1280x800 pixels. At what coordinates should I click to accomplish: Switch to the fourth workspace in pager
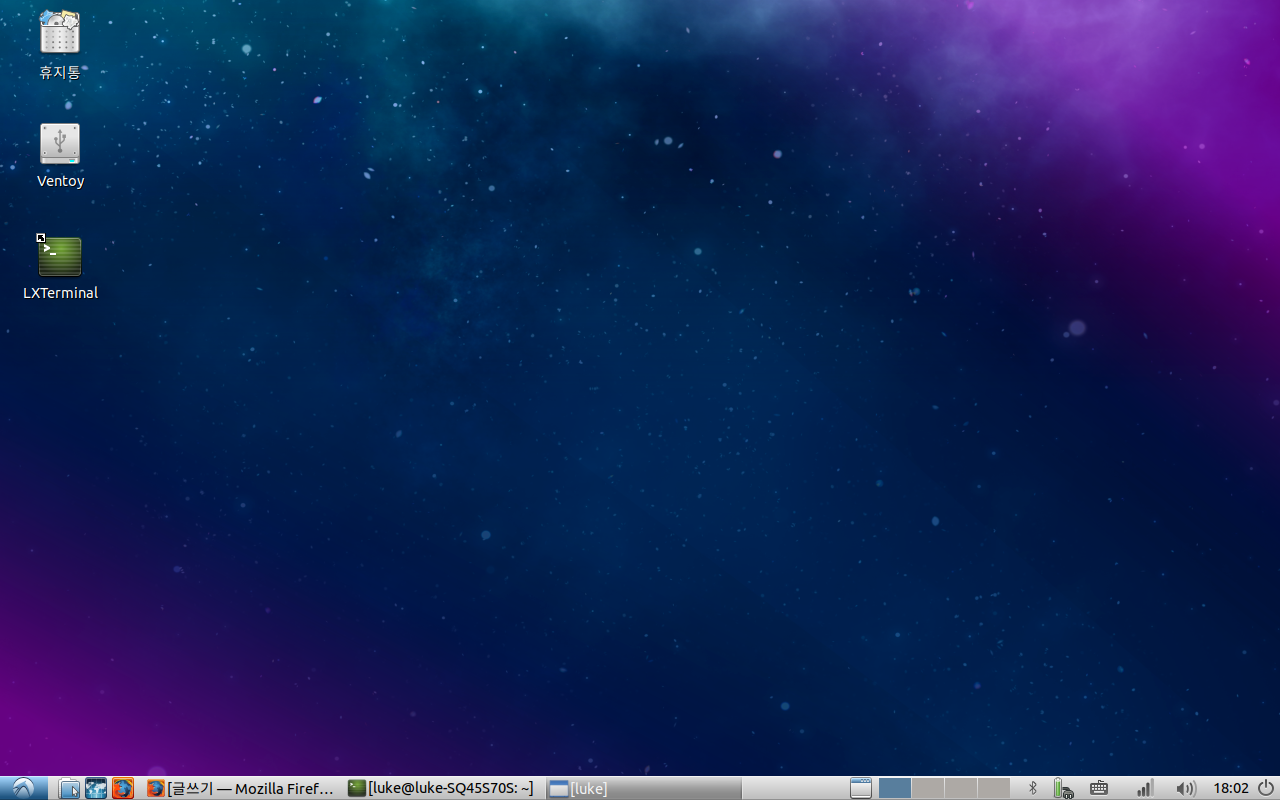[993, 788]
